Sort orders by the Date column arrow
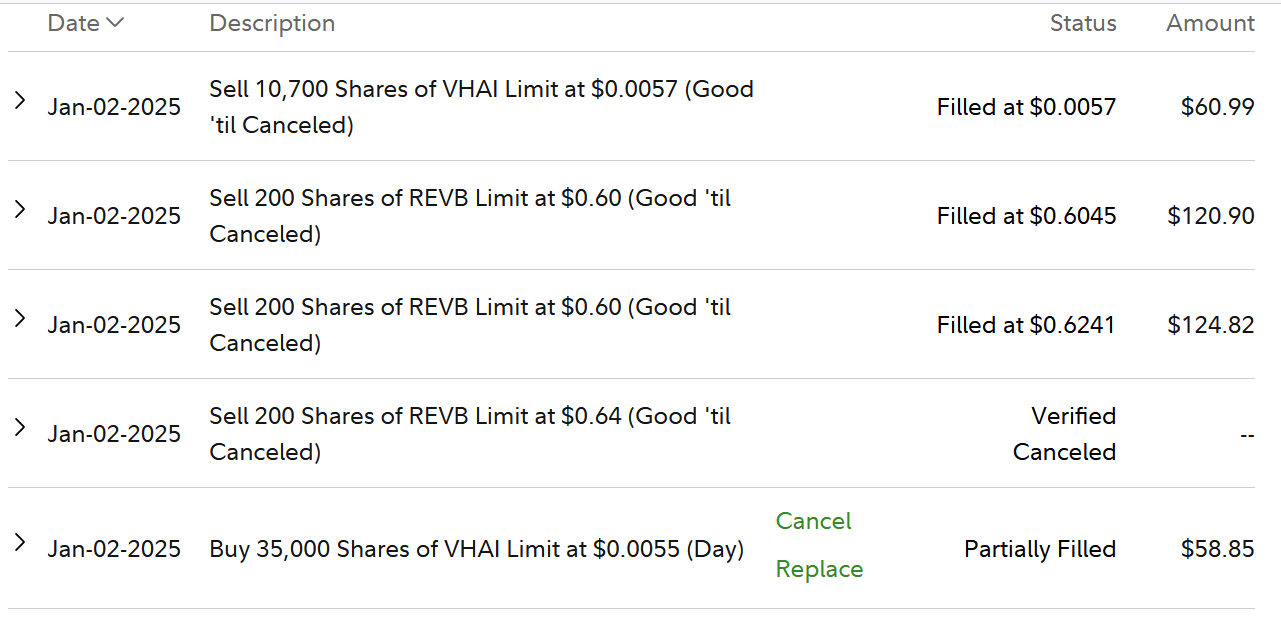1281x618 pixels. pyautogui.click(x=114, y=23)
